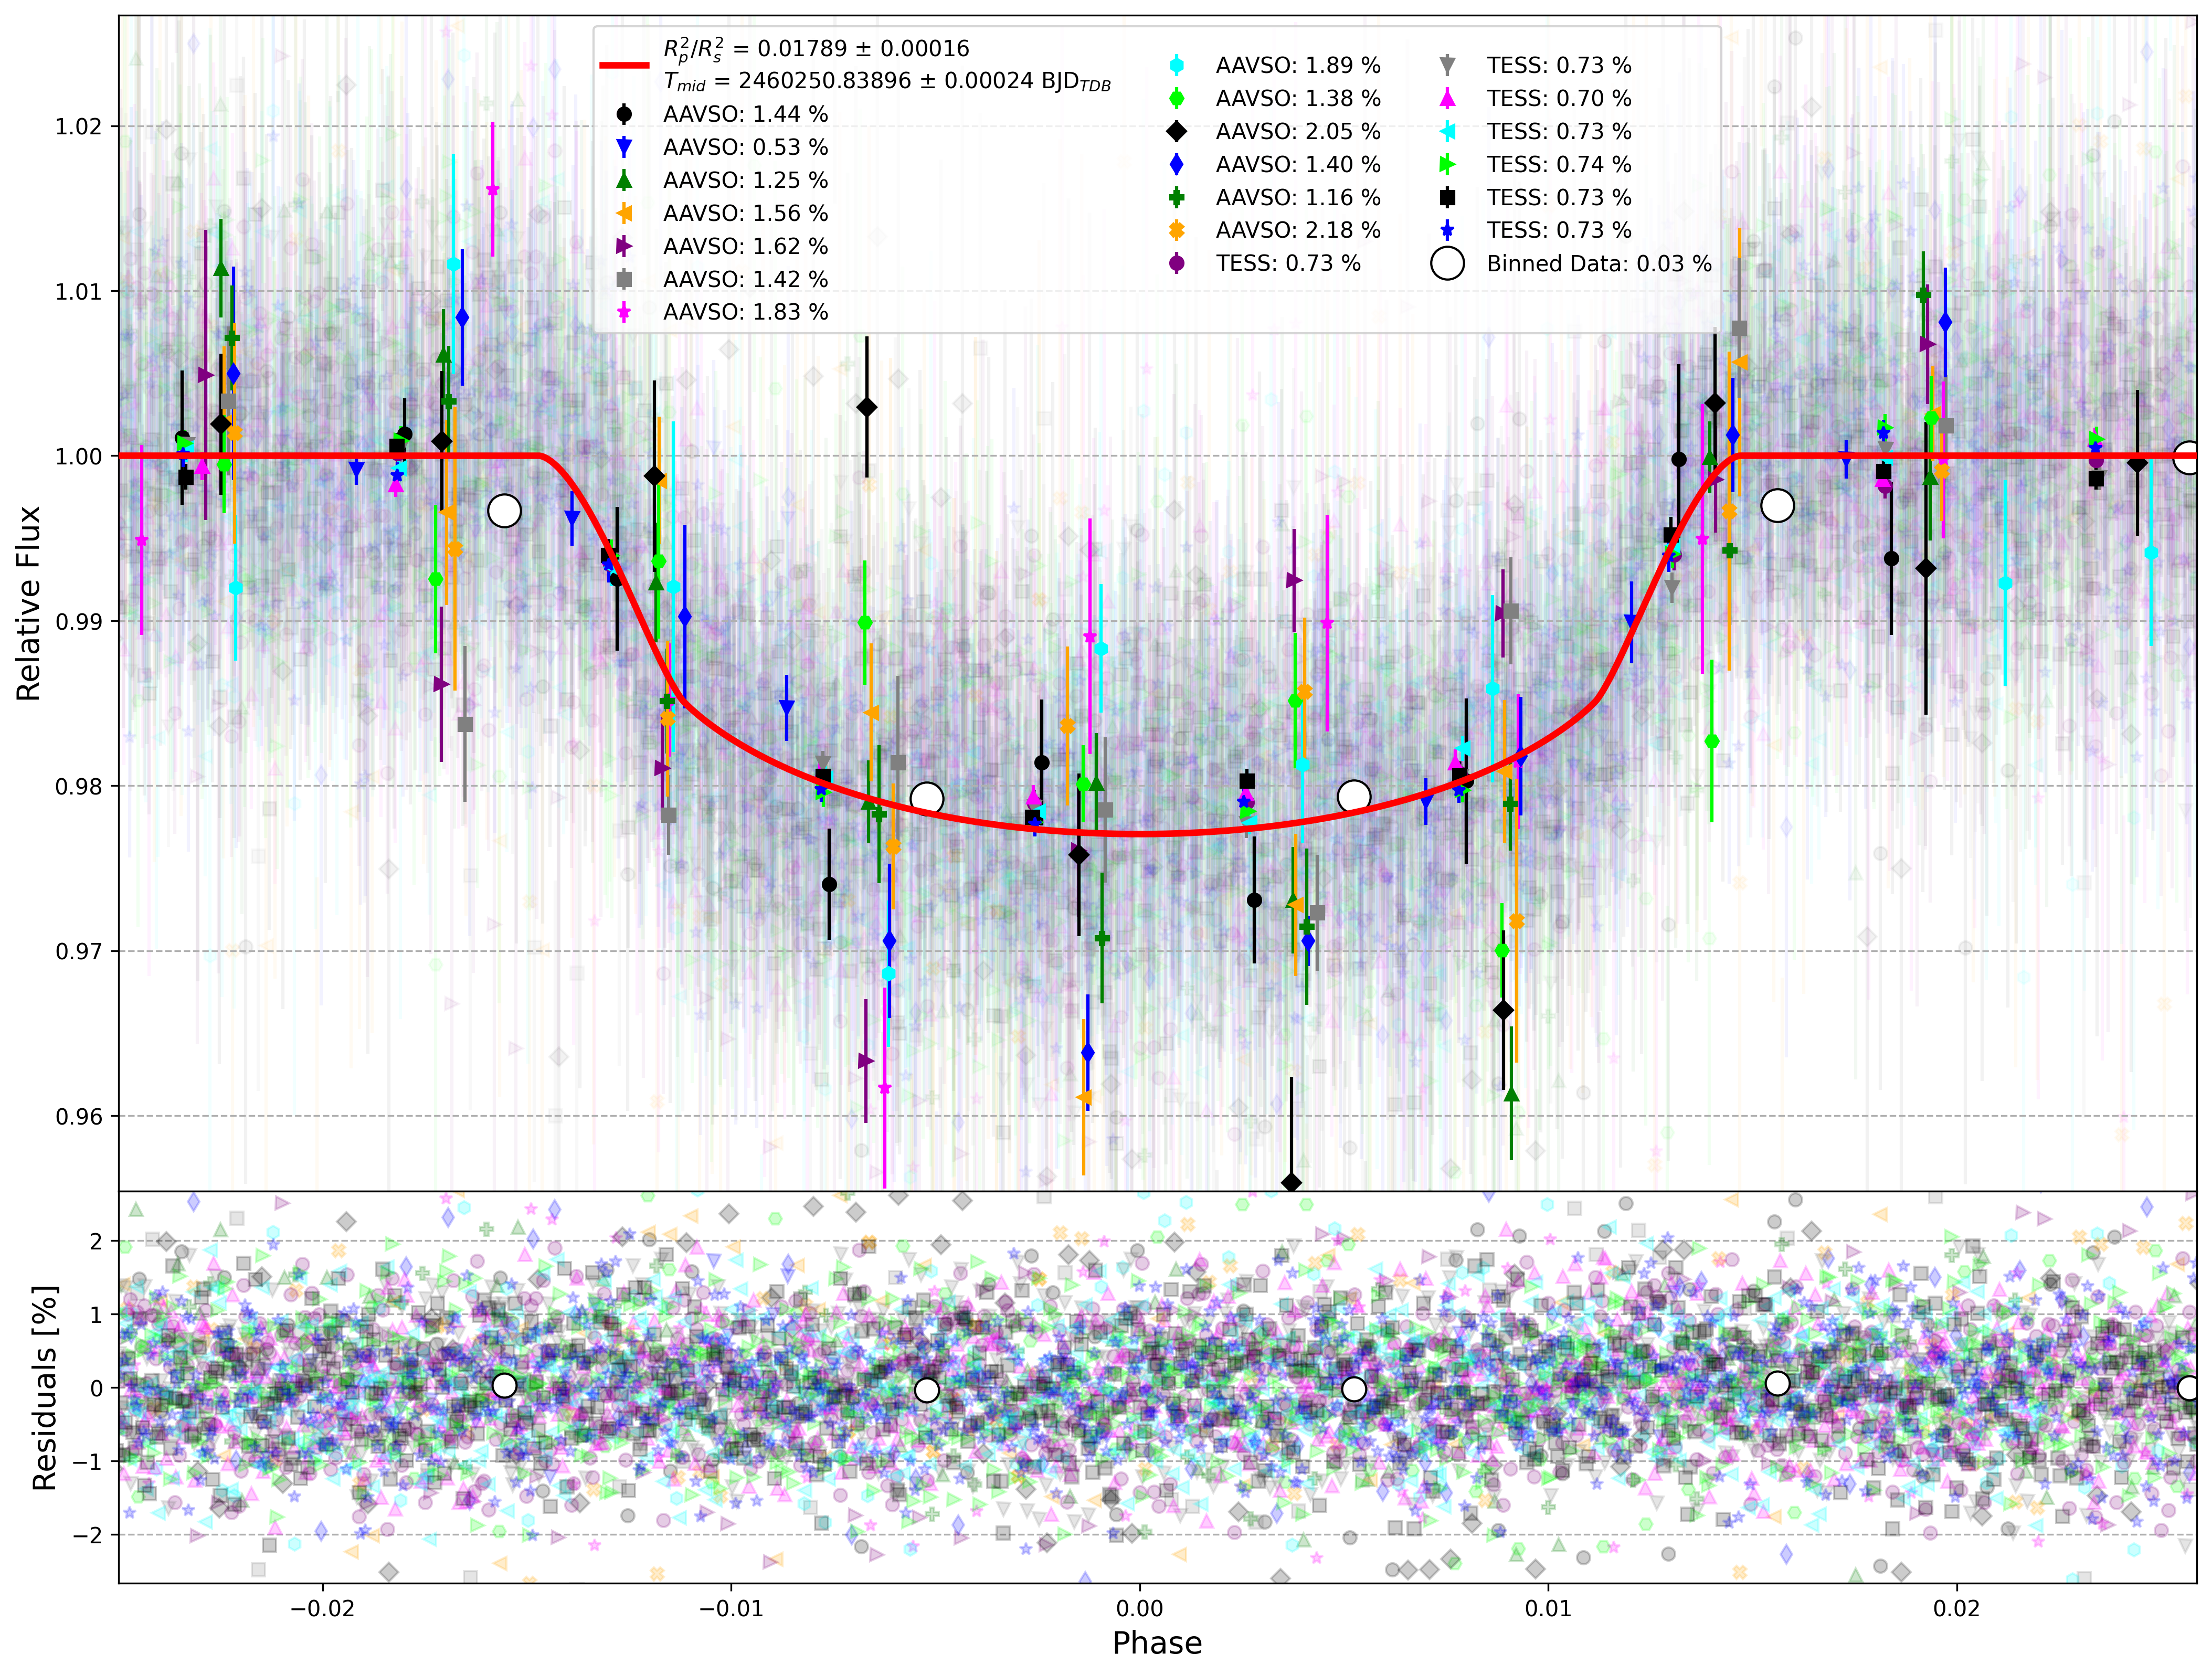Screen dimensions: 2212x1675
Task: Click the 1.00 flux tick label
Action: tap(79, 456)
